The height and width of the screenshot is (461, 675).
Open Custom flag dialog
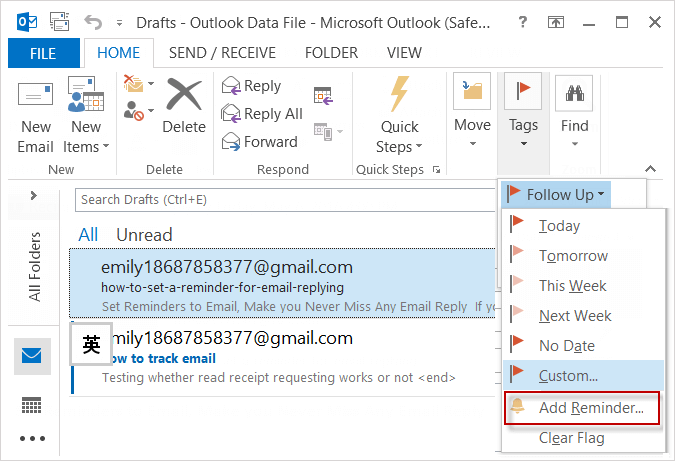tap(582, 375)
